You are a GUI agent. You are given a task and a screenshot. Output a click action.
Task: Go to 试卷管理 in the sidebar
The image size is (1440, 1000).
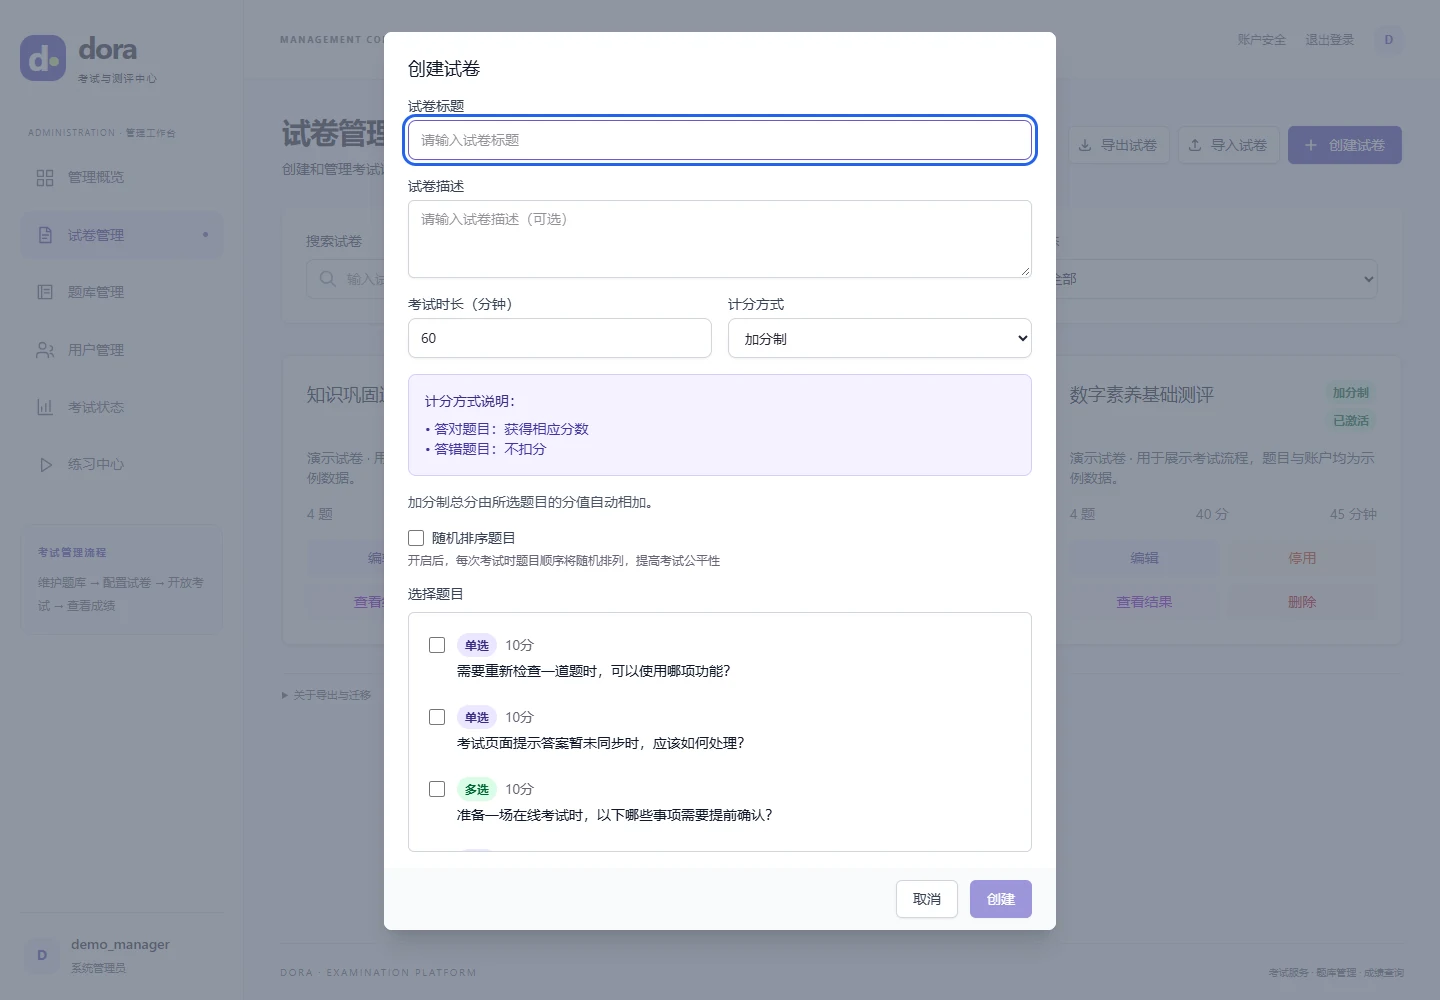pyautogui.click(x=122, y=235)
